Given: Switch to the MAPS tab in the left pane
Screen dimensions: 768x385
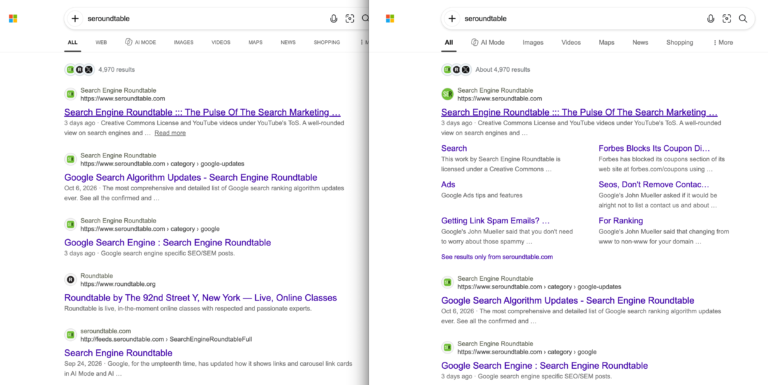Looking at the screenshot, I should click(x=255, y=43).
